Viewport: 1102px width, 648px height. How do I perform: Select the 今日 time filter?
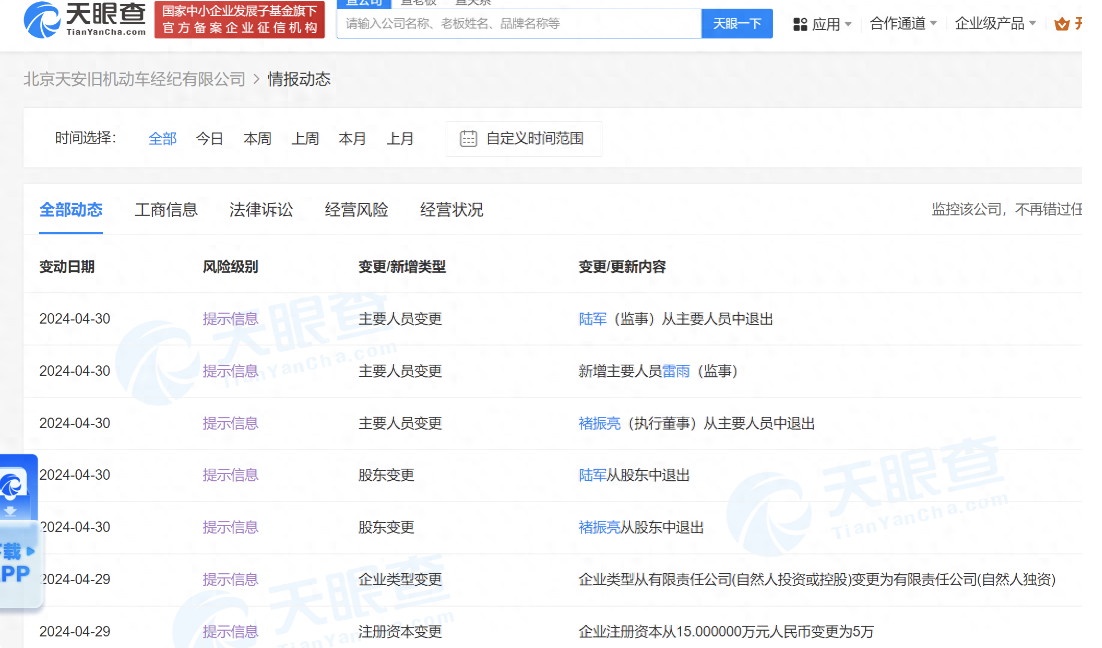pyautogui.click(x=210, y=139)
